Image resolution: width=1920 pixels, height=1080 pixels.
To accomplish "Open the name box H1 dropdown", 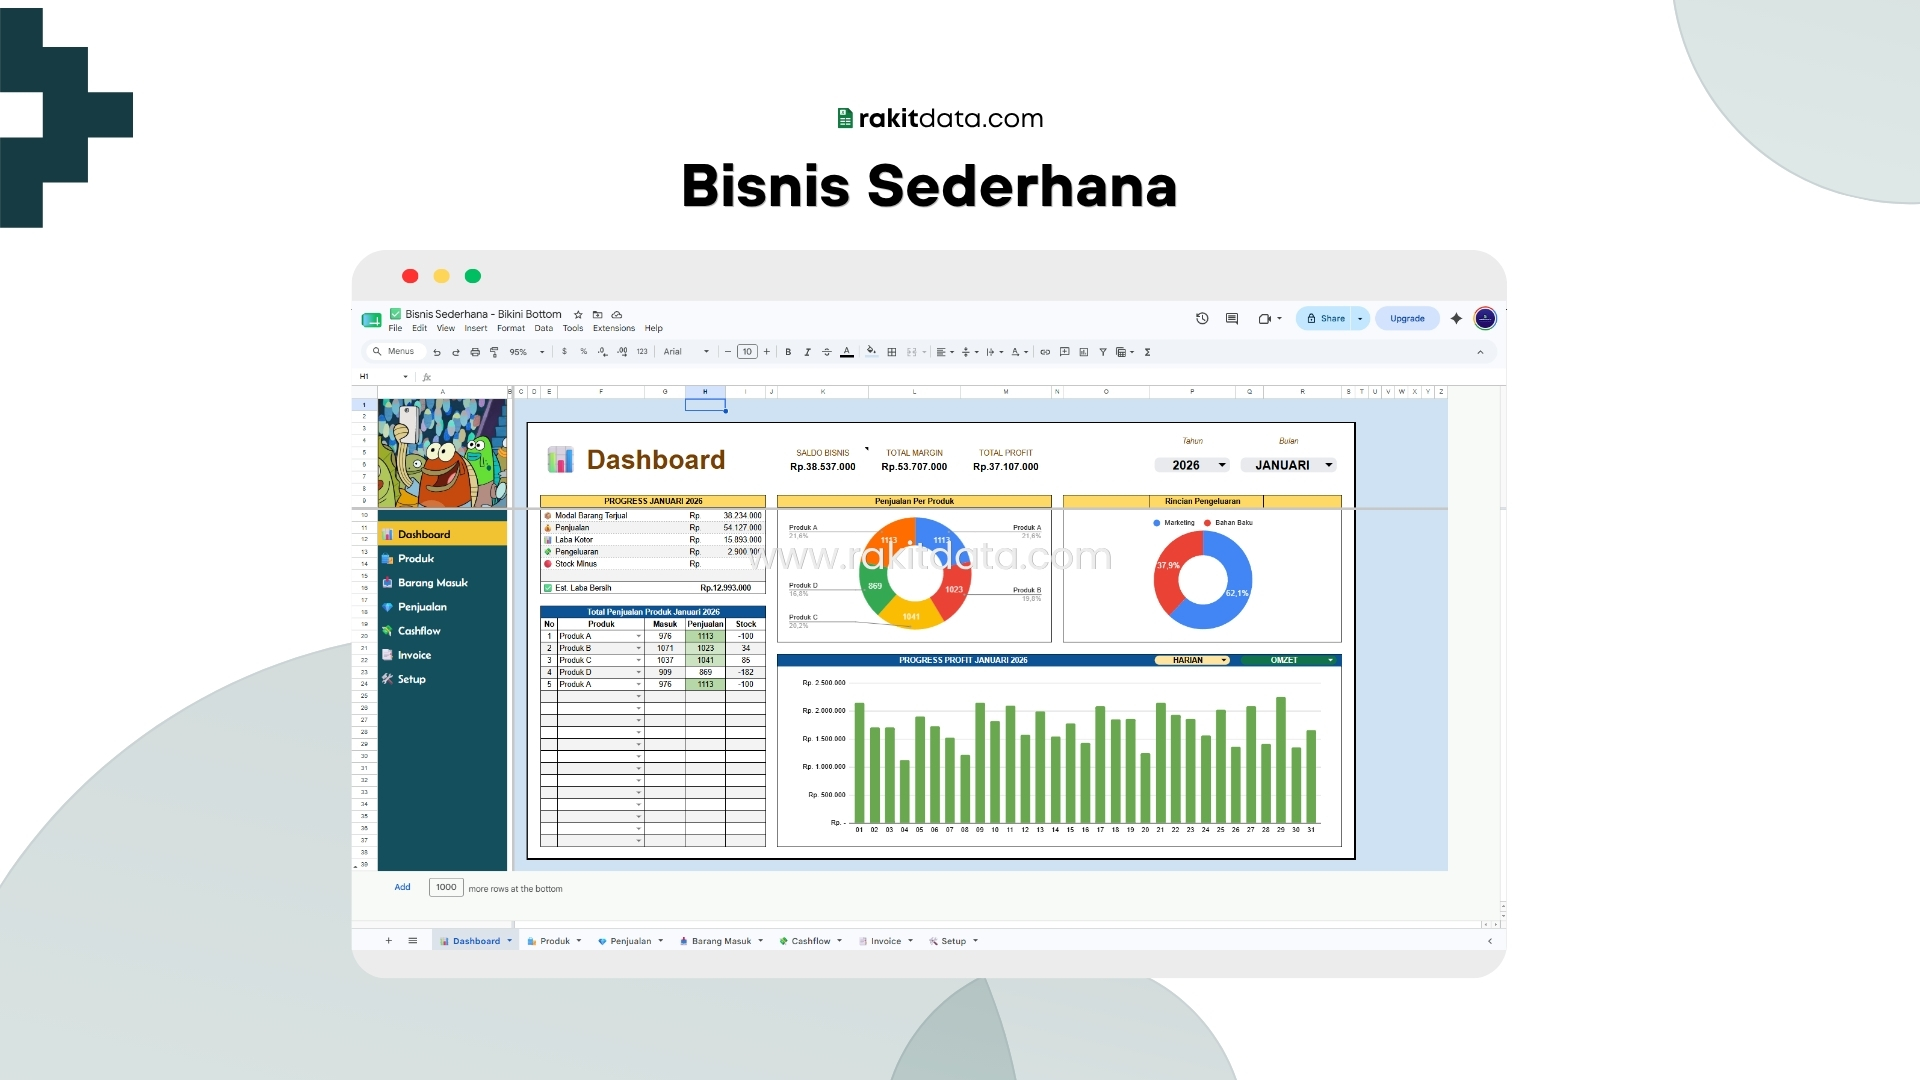I will [405, 377].
